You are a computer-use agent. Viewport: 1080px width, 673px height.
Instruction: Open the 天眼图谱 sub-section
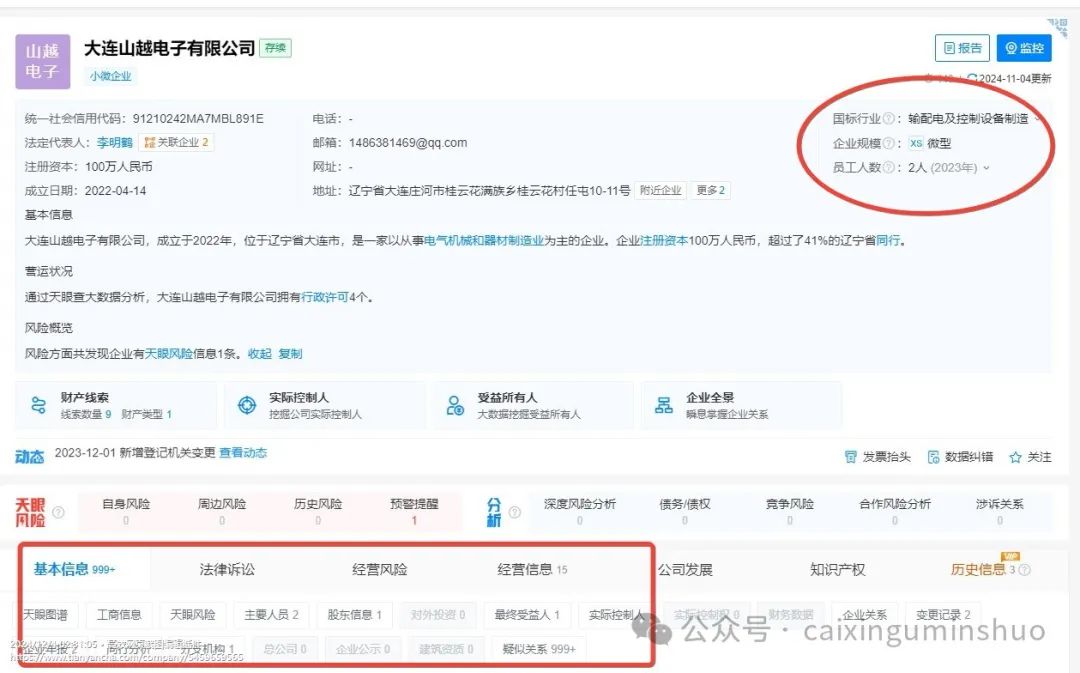point(46,614)
